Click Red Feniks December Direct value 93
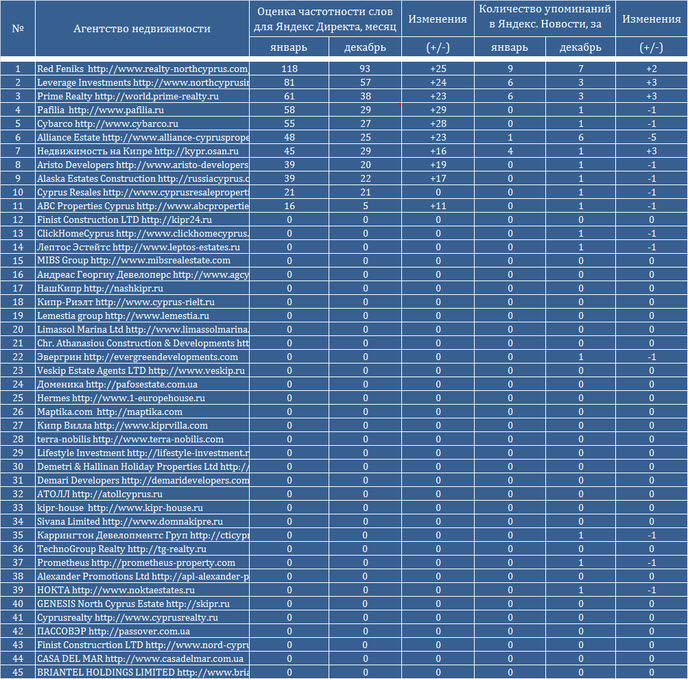Viewport: 688px width, 679px height. [365, 68]
